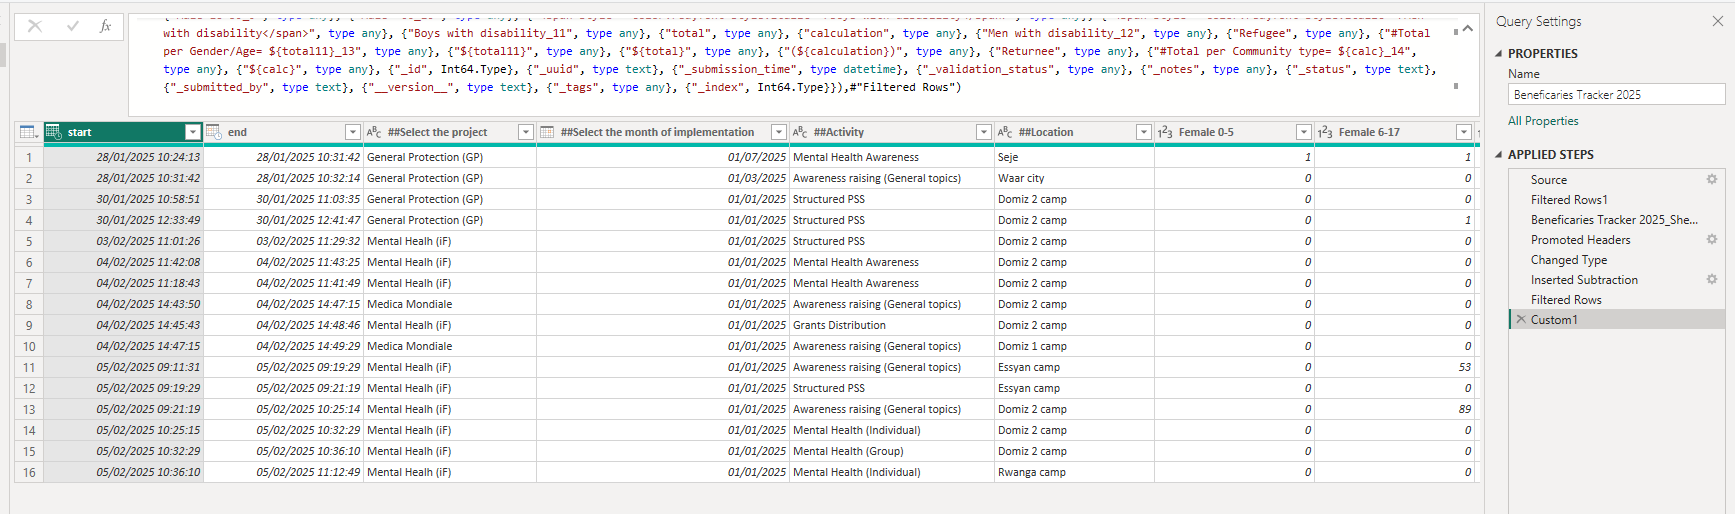Select the Changed Type applied step
1735x514 pixels.
click(x=1568, y=259)
